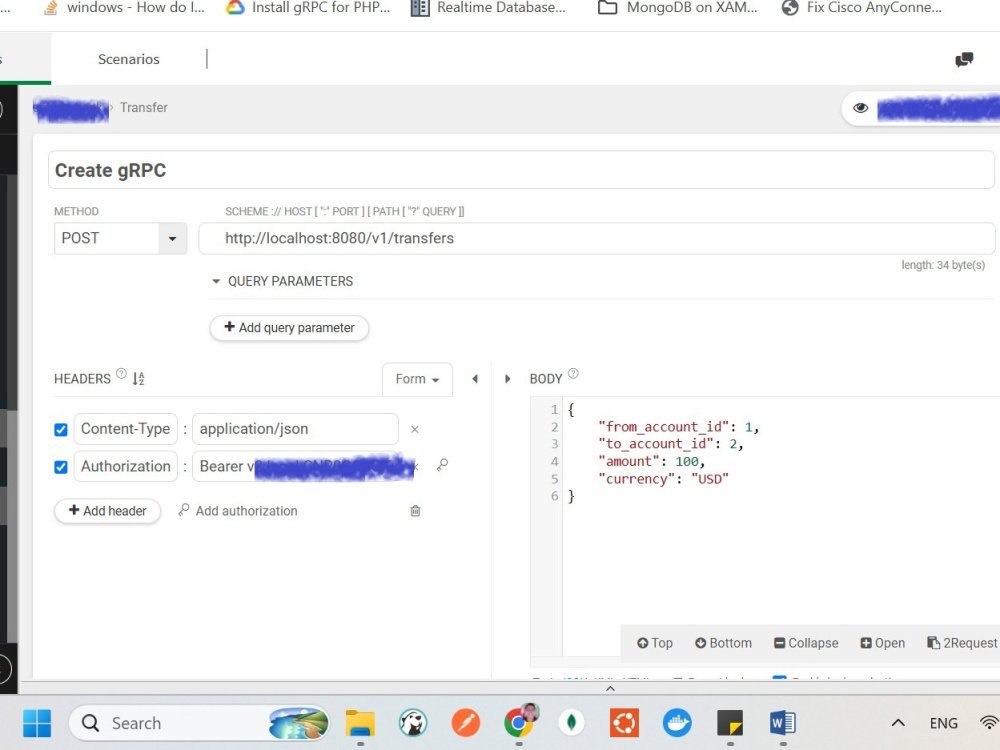Click the "to_account_id": 2 line in body
This screenshot has height=750, width=1000.
(670, 444)
